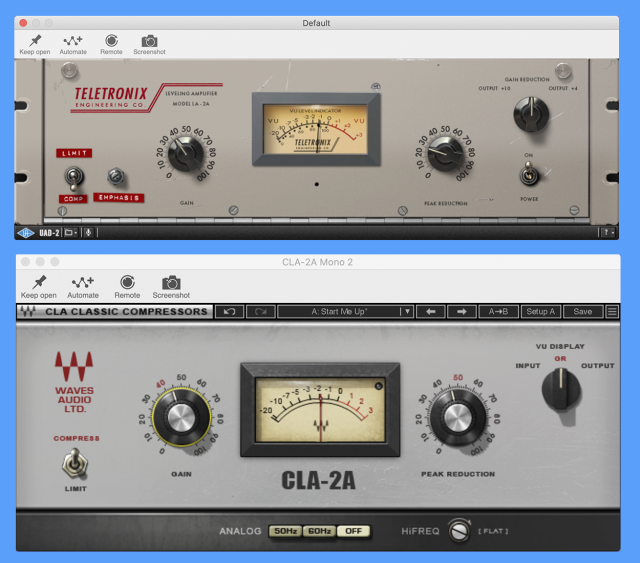Click the CLA-2A Gain knob

click(x=182, y=418)
